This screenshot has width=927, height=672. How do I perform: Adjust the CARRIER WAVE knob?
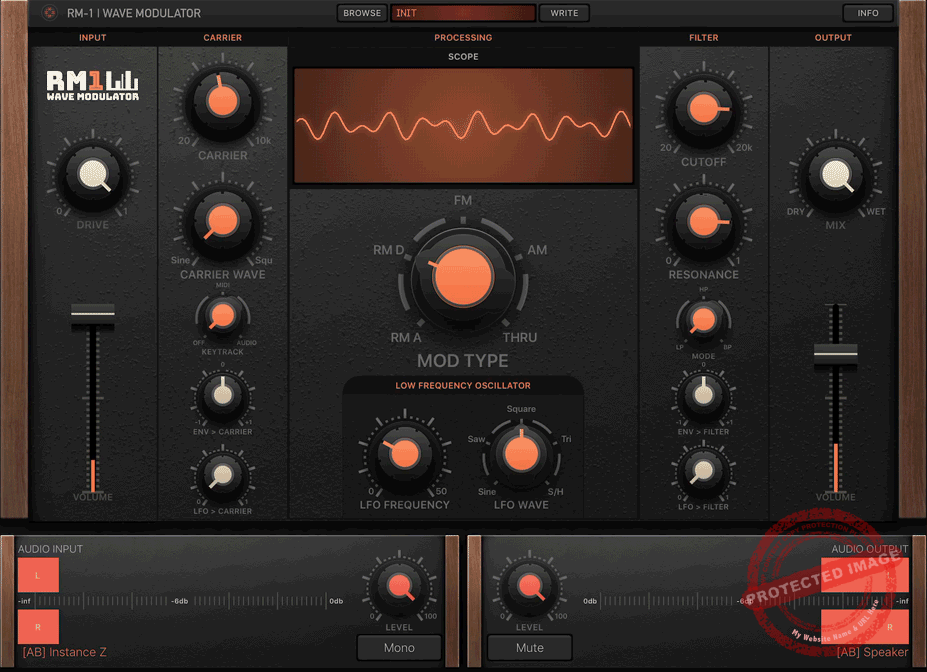click(222, 221)
